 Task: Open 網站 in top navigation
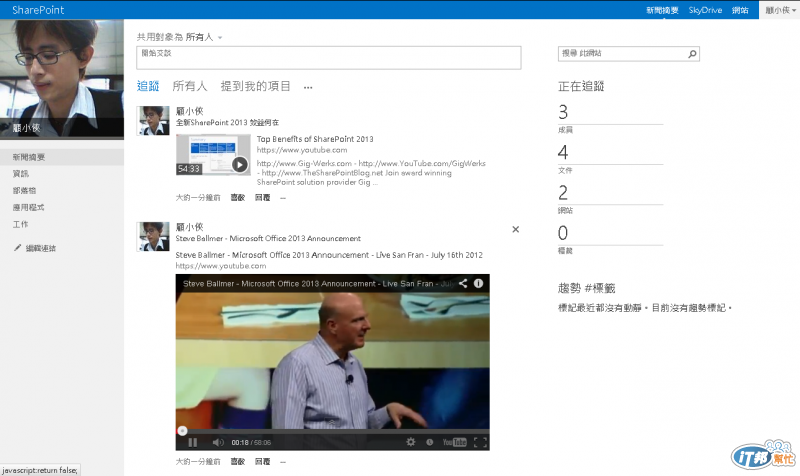pyautogui.click(x=740, y=10)
